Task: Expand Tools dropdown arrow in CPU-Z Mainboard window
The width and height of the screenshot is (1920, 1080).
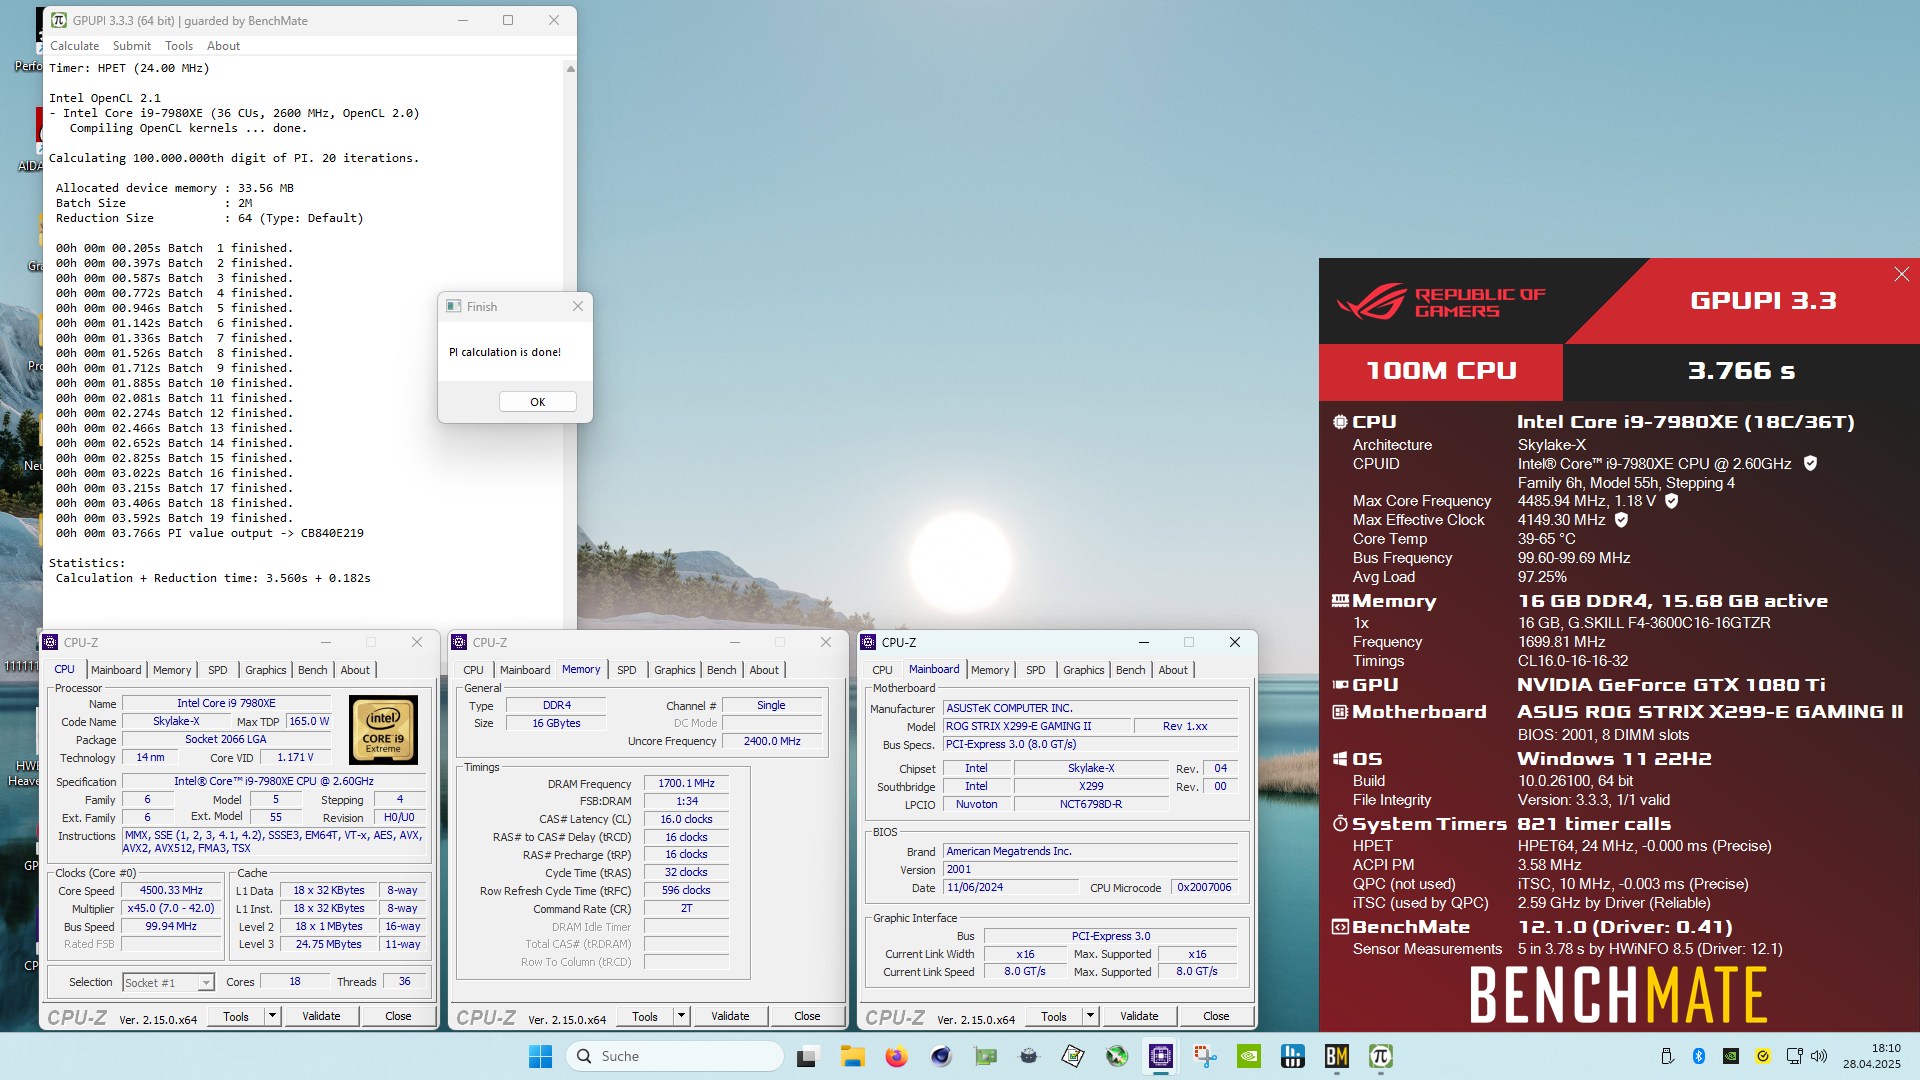Action: coord(1090,1016)
